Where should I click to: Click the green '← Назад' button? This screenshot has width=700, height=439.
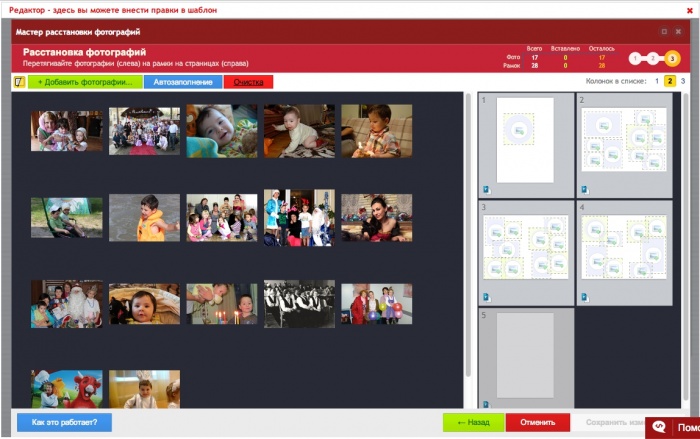[x=474, y=422]
